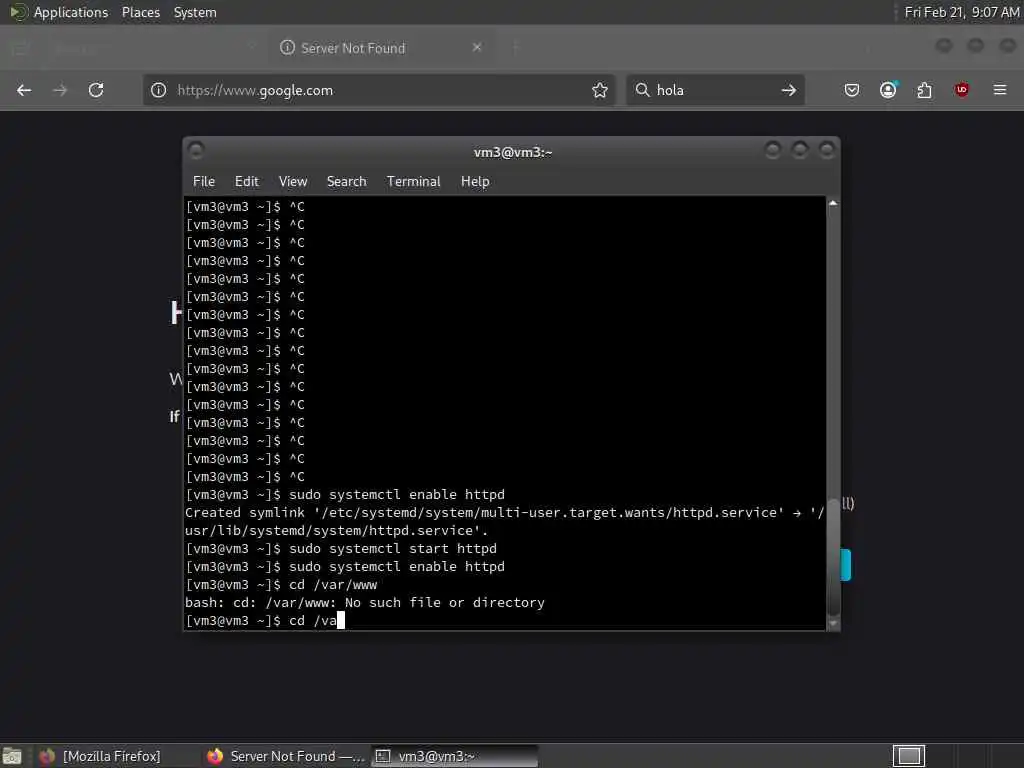Viewport: 1024px width, 768px height.
Task: Click the 'Created symlink' output line
Action: click(505, 521)
